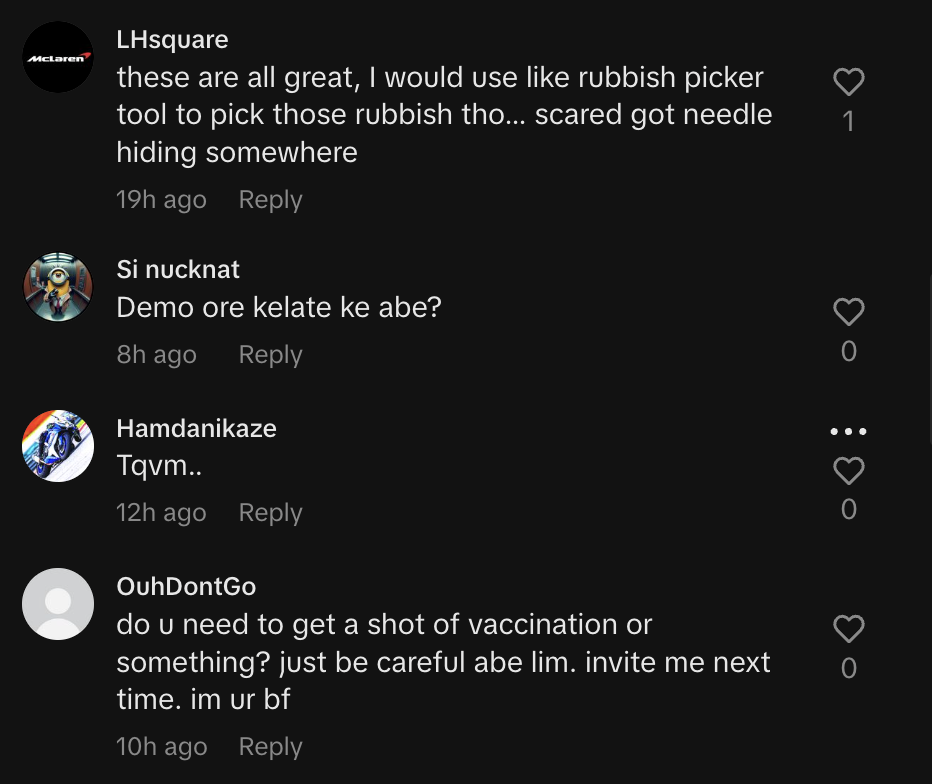Open LHsquare's McLaren profile picture

tap(58, 57)
